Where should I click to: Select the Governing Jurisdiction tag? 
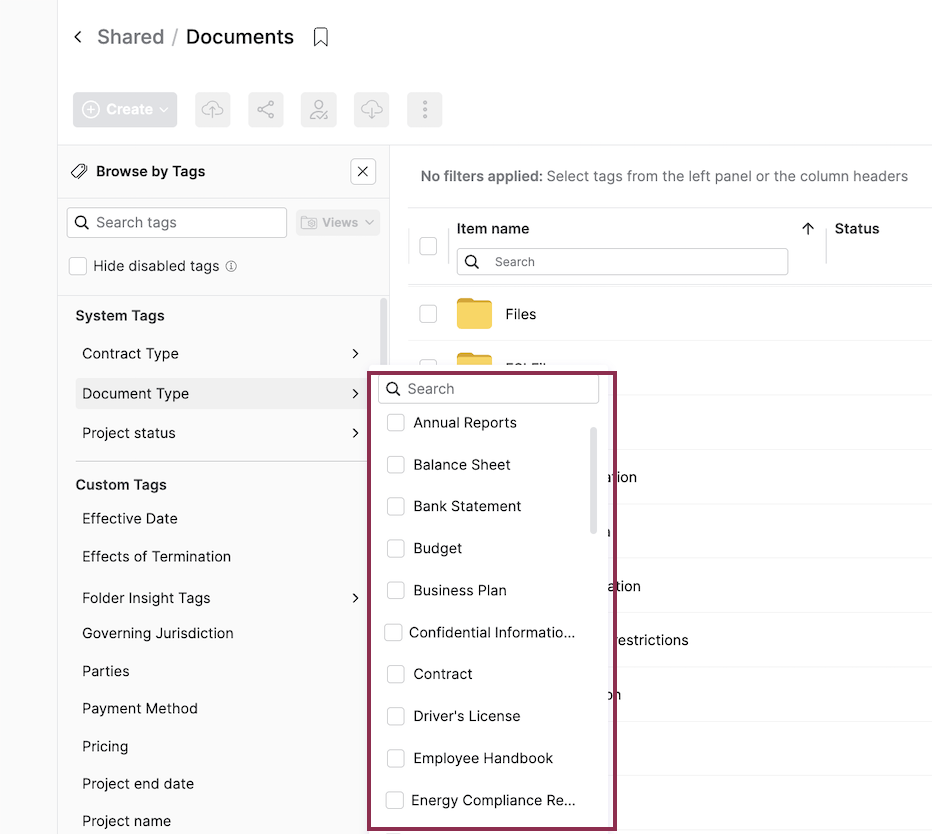[x=158, y=633]
